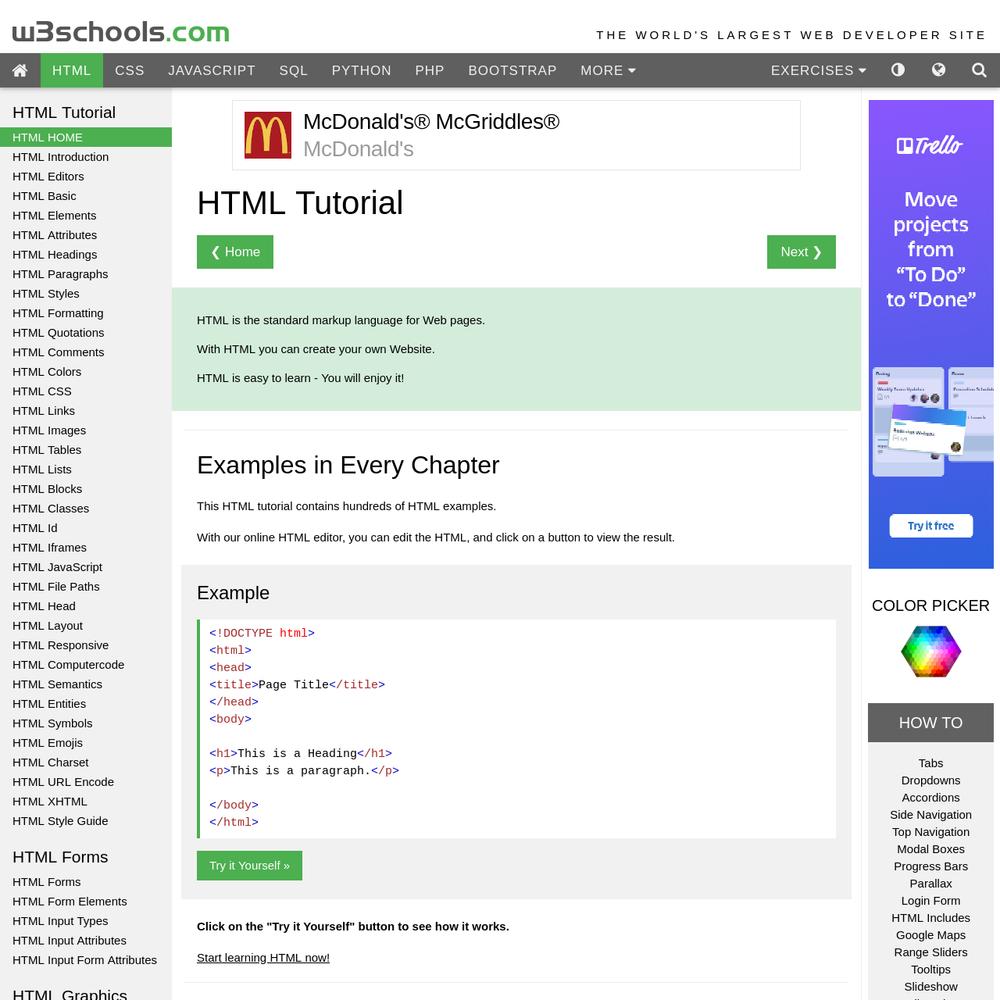Click McDonald's McGriddles ad title

(x=431, y=121)
